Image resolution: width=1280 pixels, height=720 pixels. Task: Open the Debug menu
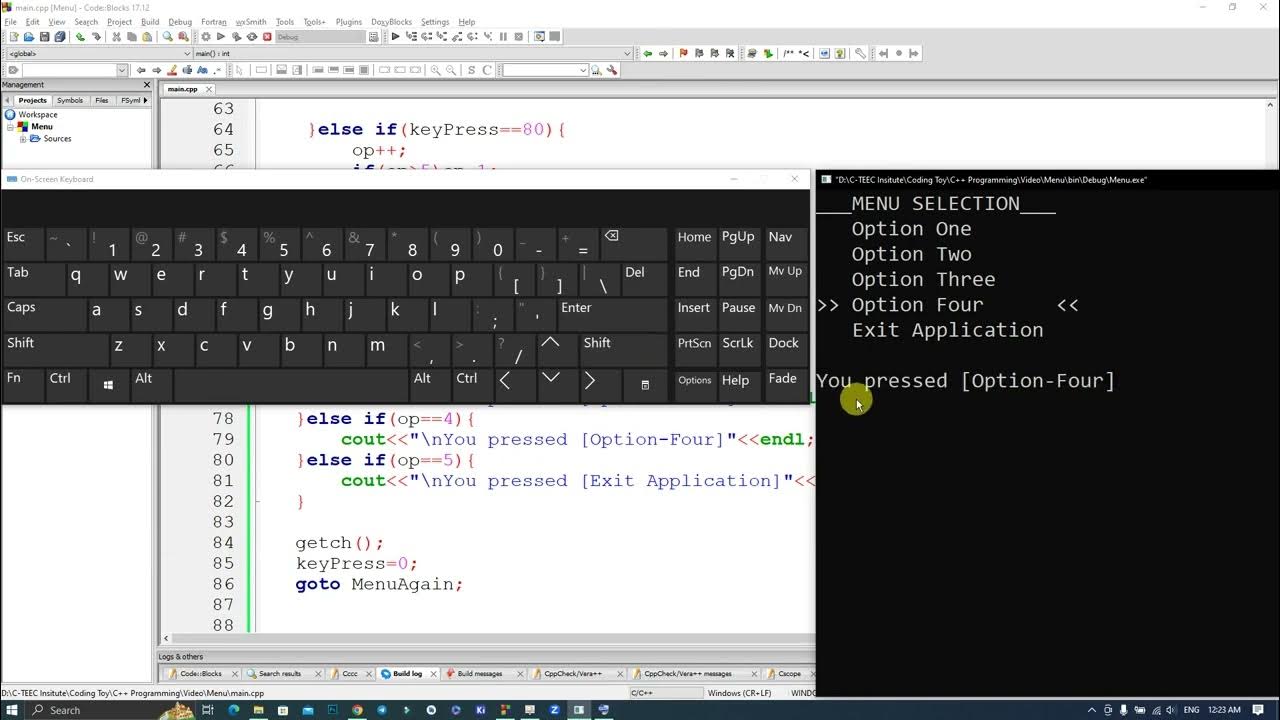(180, 21)
